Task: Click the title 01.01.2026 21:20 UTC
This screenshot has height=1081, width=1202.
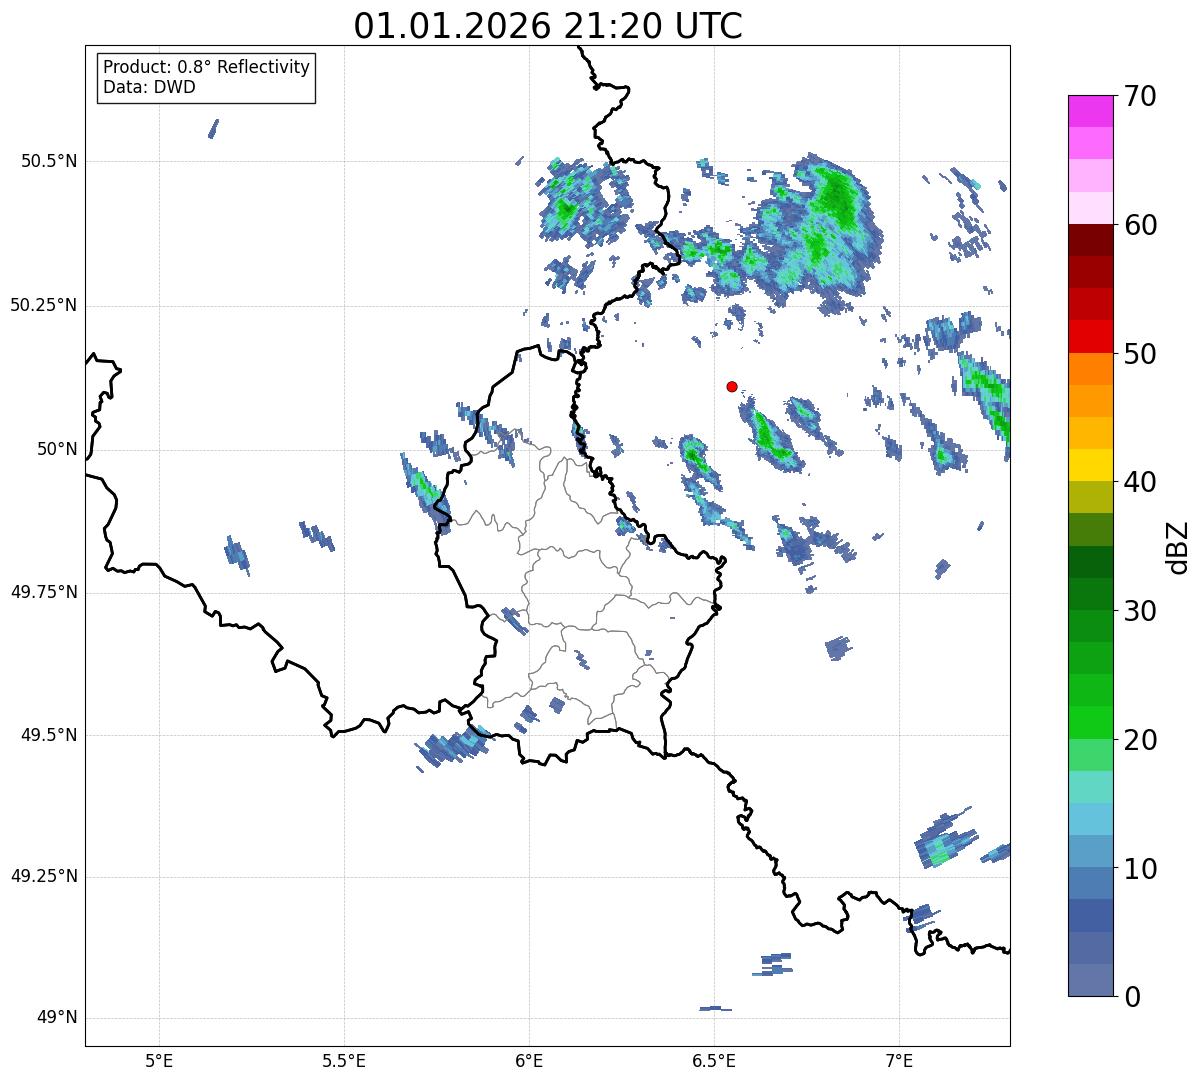Action: tap(548, 26)
